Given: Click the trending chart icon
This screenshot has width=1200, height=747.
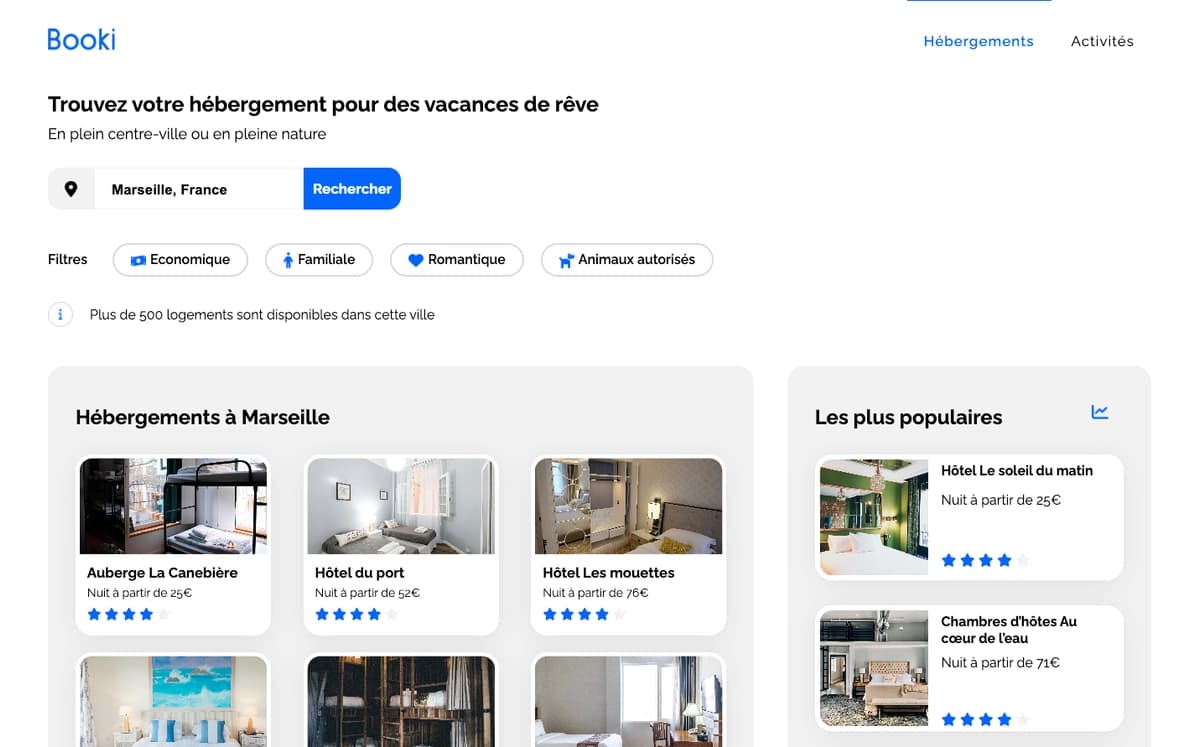Looking at the screenshot, I should point(1100,412).
